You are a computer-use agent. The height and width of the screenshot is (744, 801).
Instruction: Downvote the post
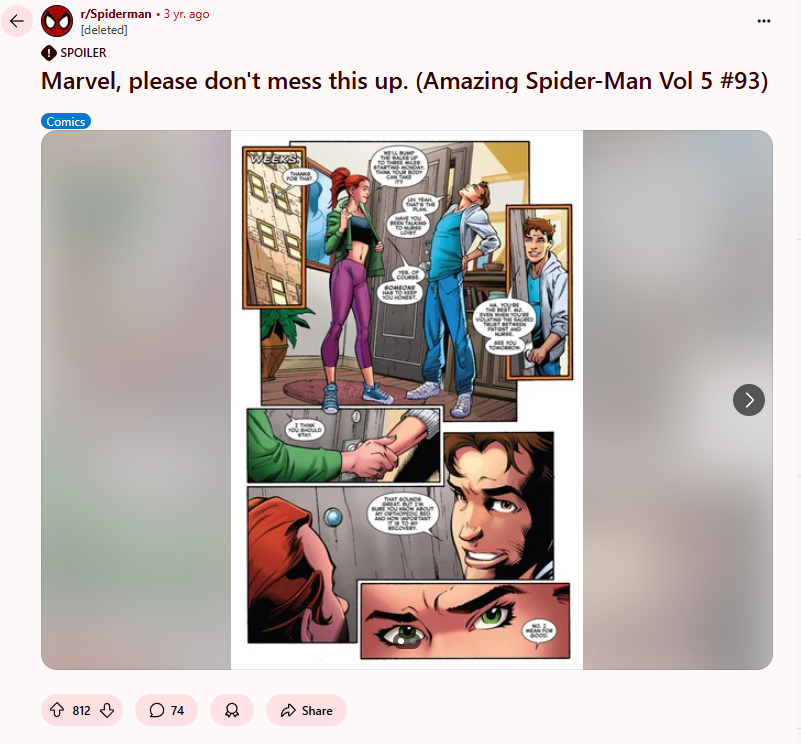[x=107, y=710]
